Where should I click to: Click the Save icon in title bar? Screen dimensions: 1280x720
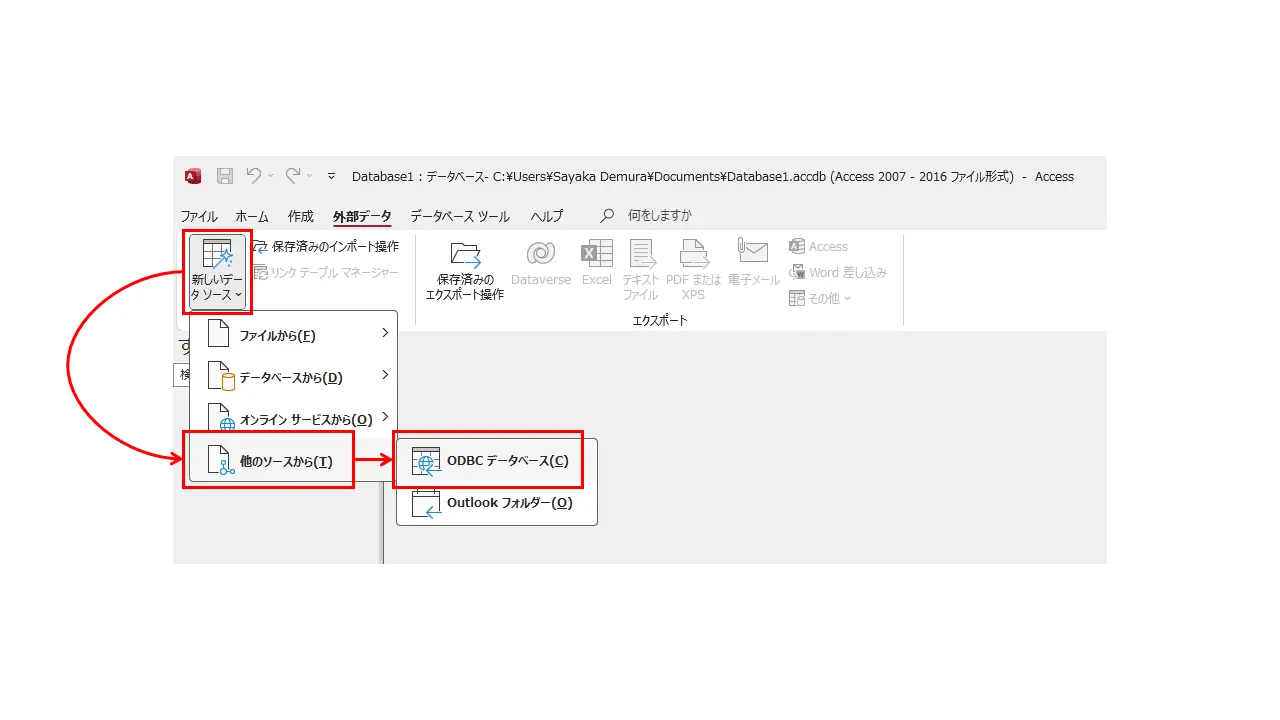tap(225, 176)
